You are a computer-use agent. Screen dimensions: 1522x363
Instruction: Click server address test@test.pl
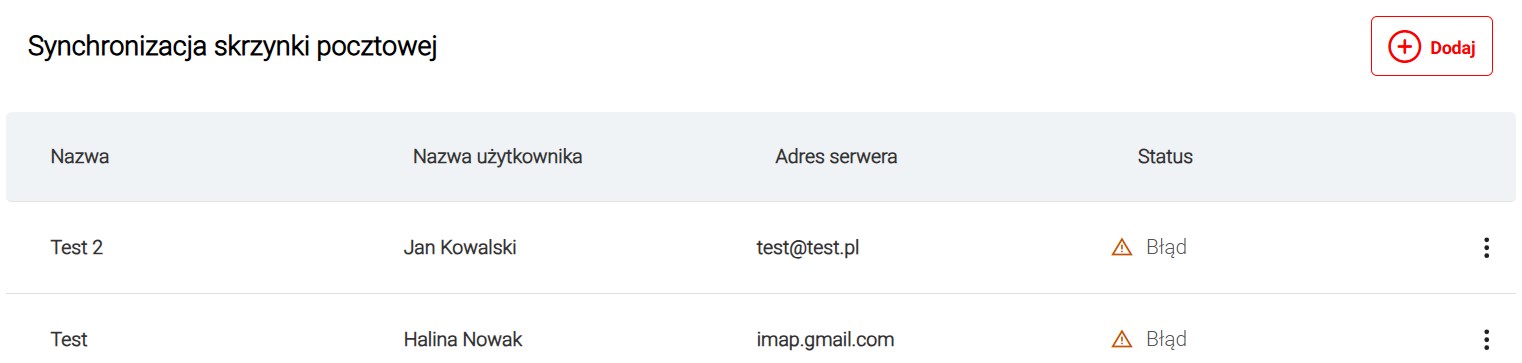(808, 248)
